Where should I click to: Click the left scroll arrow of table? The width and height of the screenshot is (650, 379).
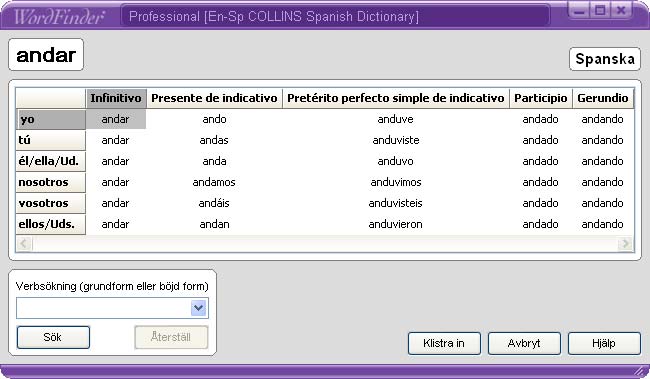tap(24, 243)
